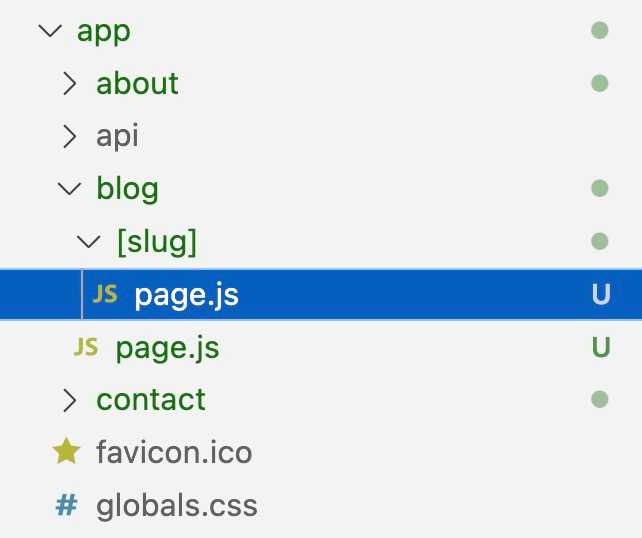
Task: Collapse the [slug] folder chevron
Action: coord(88,241)
